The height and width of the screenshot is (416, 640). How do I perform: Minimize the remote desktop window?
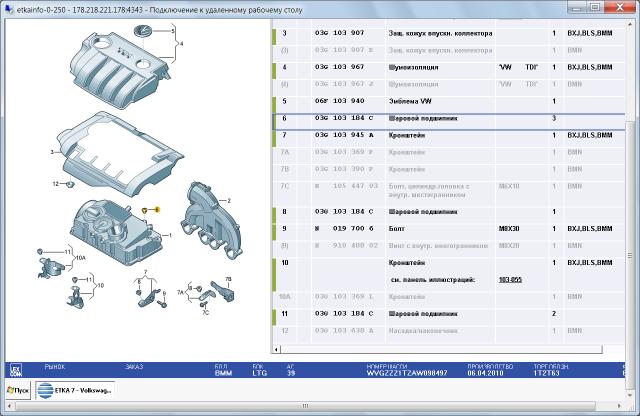[577, 7]
